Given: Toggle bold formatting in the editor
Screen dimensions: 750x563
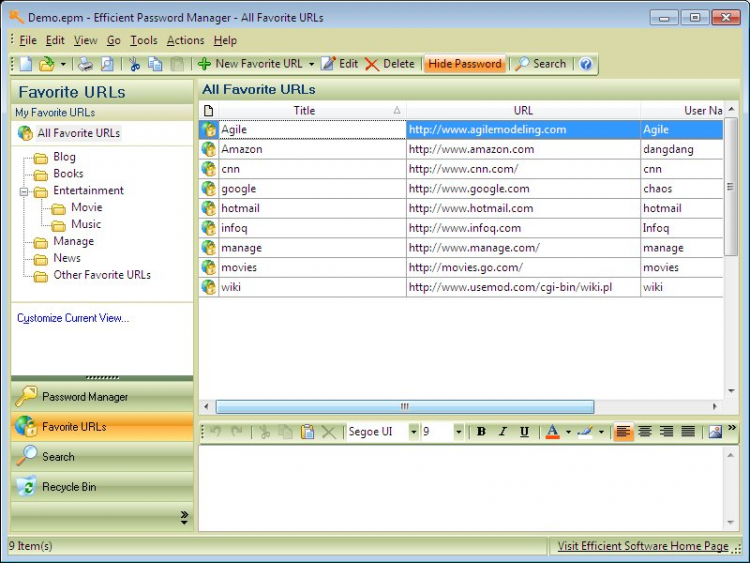Looking at the screenshot, I should coord(481,432).
